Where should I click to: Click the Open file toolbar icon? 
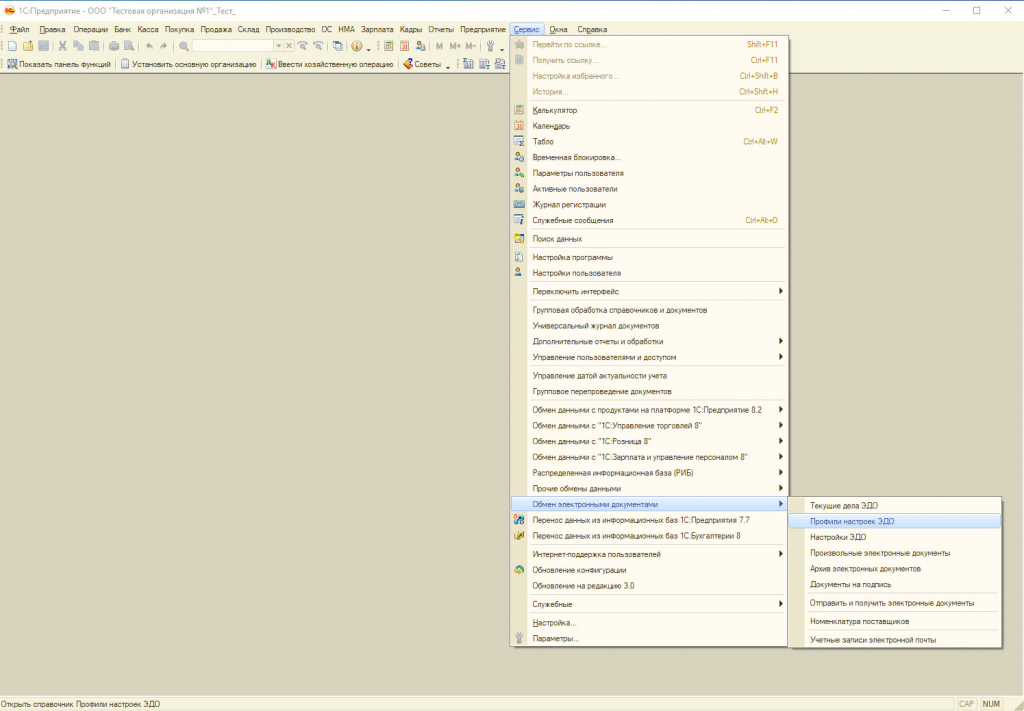[x=28, y=46]
